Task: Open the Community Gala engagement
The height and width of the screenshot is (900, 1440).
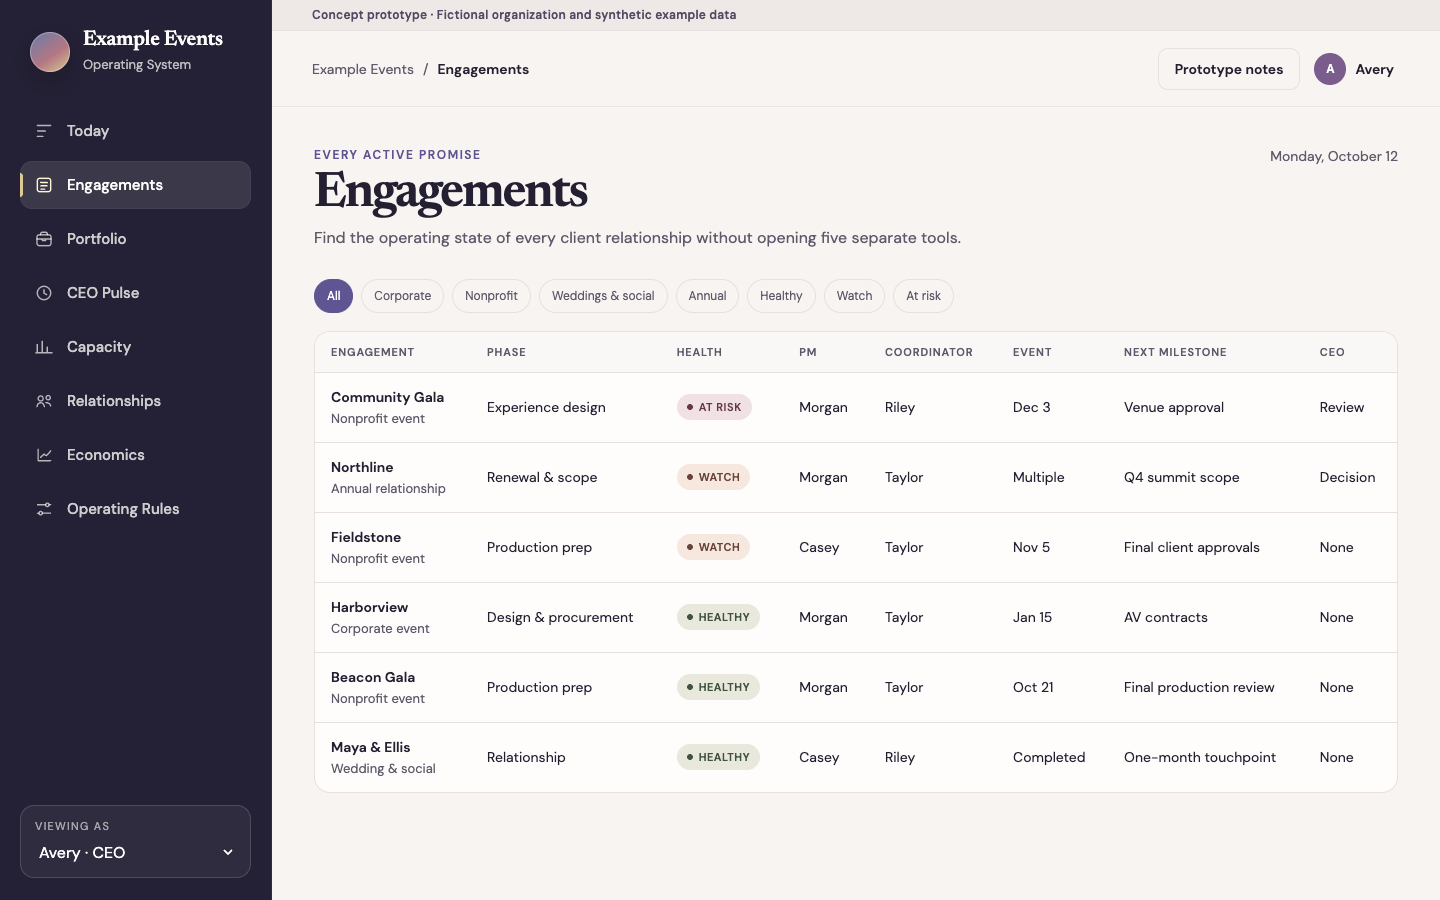Action: tap(856, 408)
